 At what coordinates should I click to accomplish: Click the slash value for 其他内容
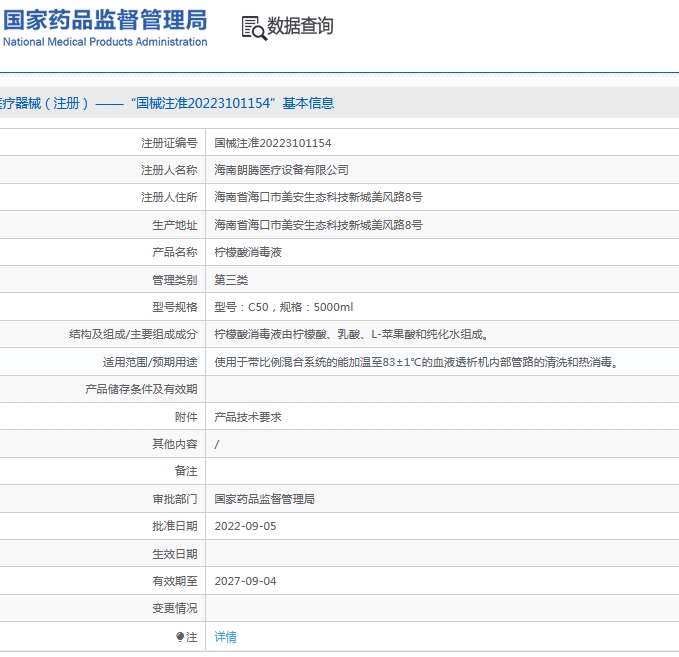[217, 444]
